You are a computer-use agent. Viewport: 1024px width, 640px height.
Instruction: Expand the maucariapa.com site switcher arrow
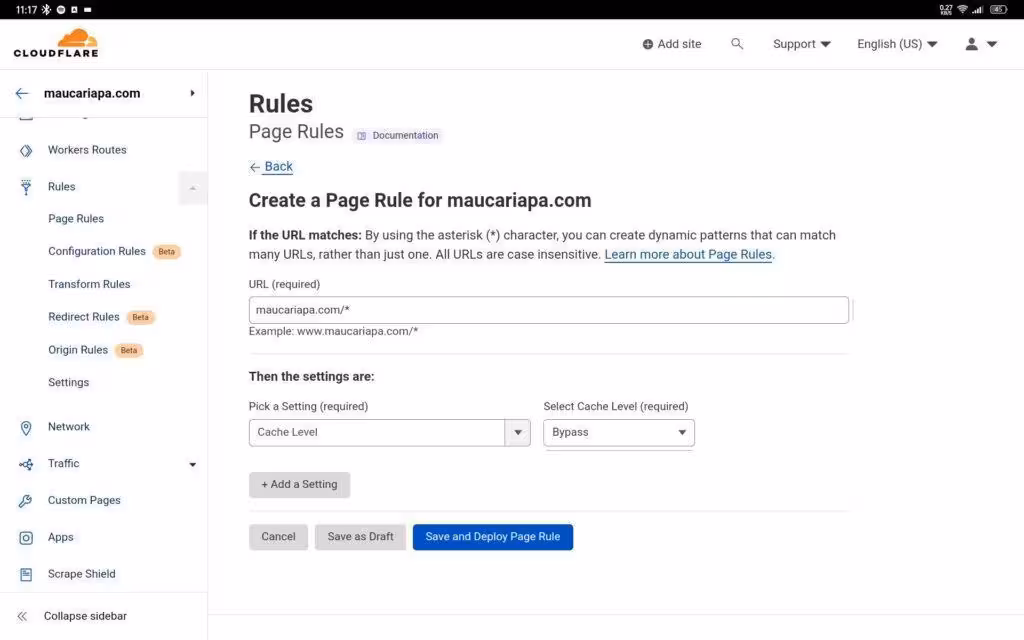click(192, 93)
